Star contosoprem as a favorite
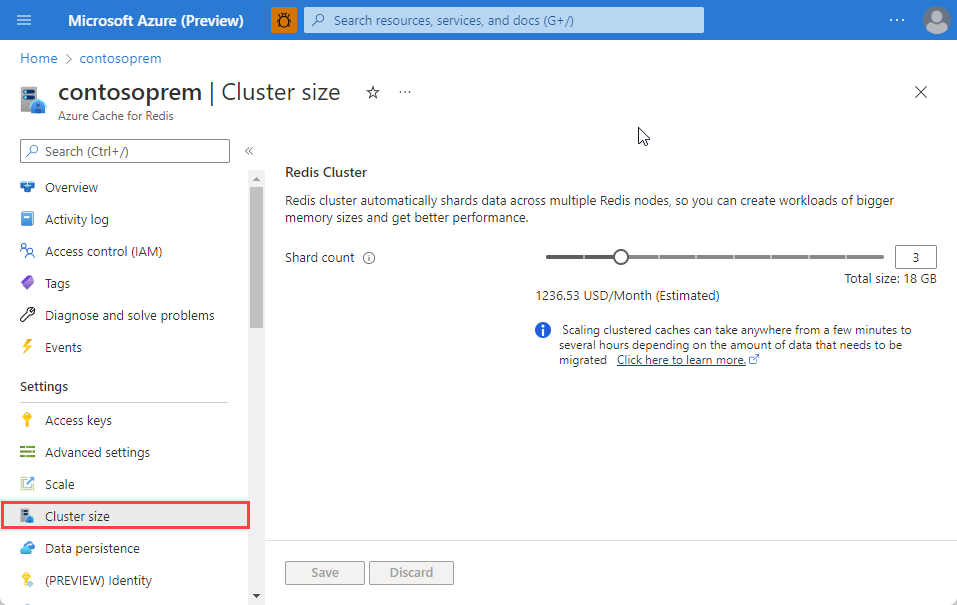957x605 pixels. 372,92
